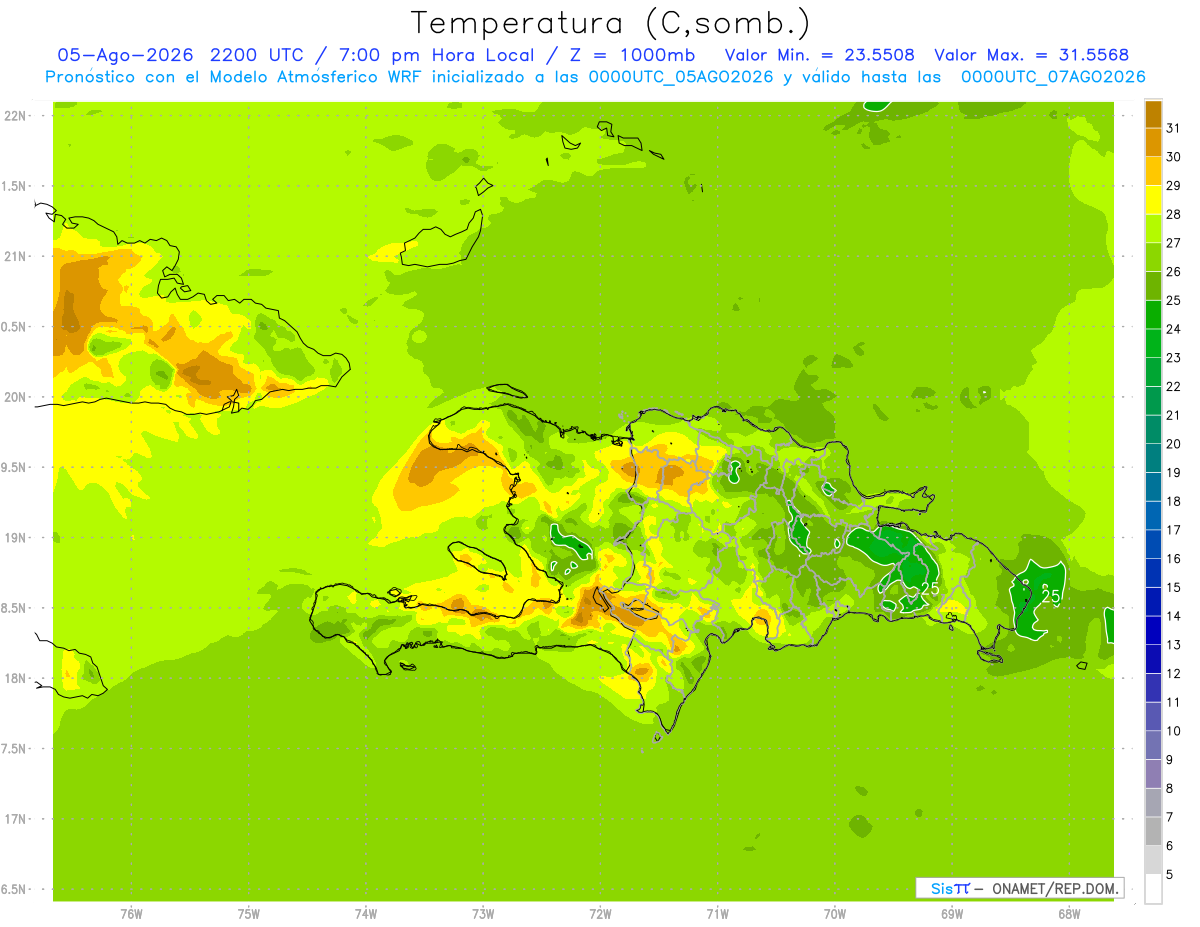Click longitude label "68W"
The height and width of the screenshot is (927, 1200).
click(x=1069, y=915)
